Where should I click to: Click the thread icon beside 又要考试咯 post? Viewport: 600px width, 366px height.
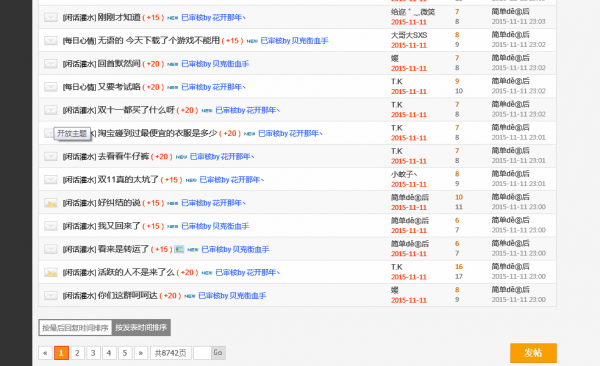pos(51,87)
